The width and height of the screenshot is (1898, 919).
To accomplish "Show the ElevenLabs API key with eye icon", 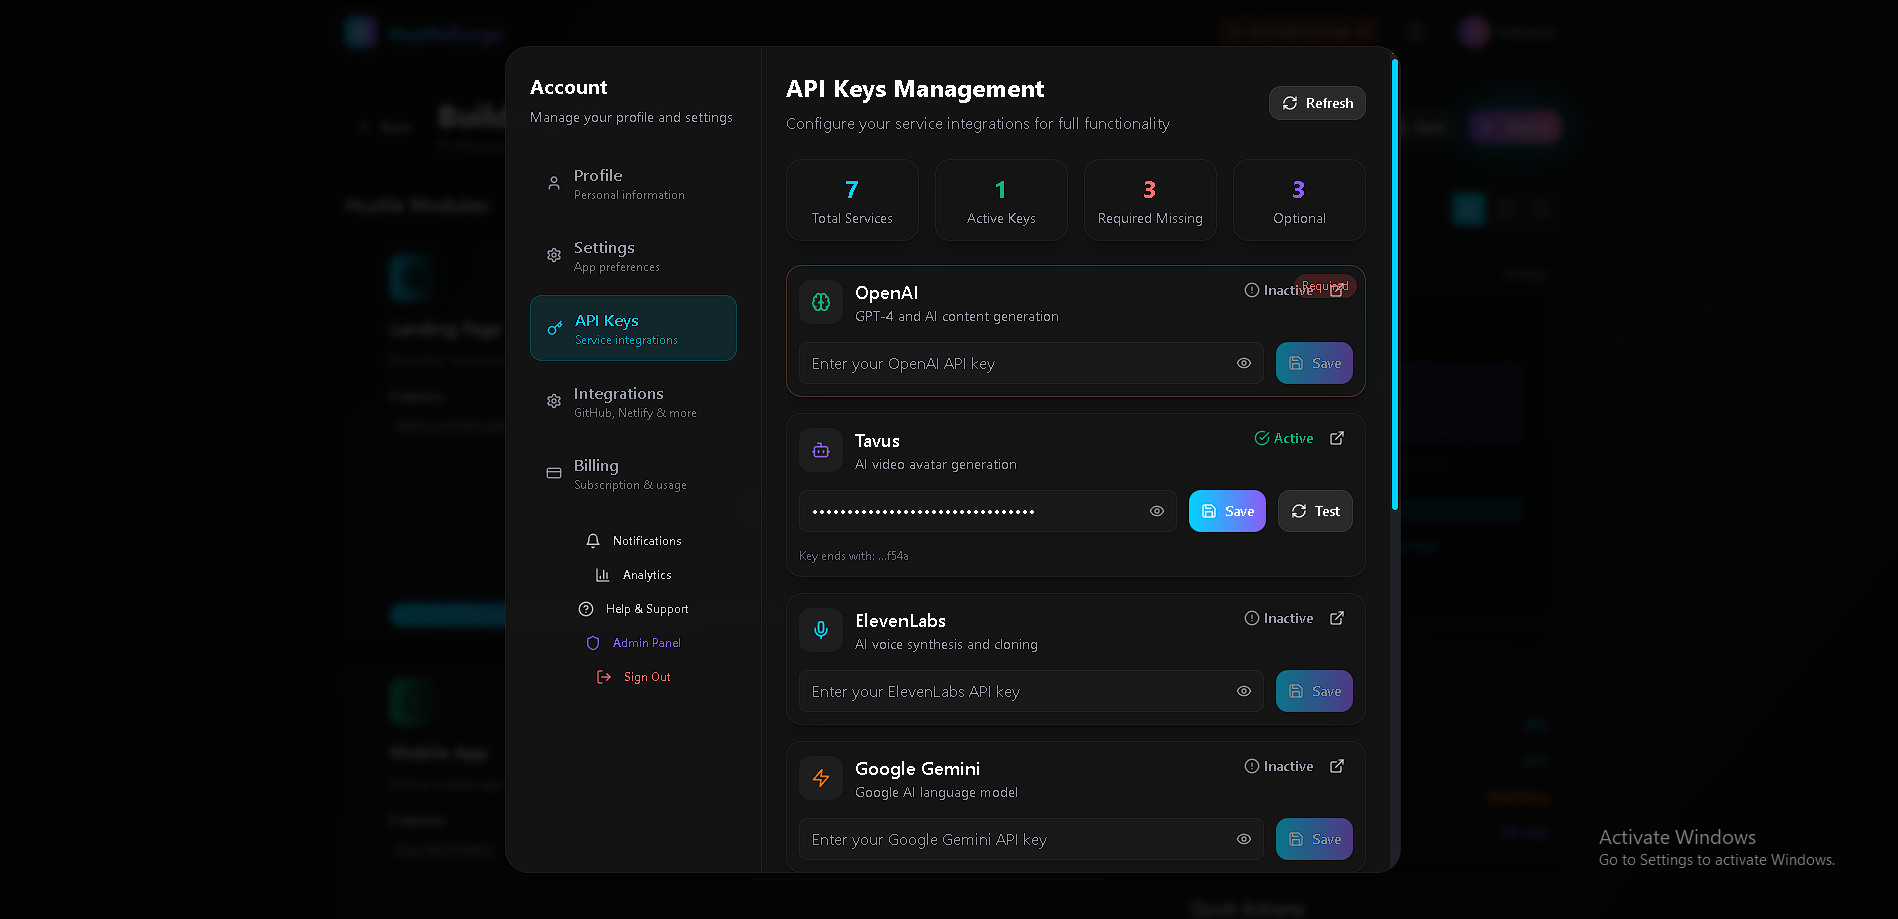I will [1244, 691].
